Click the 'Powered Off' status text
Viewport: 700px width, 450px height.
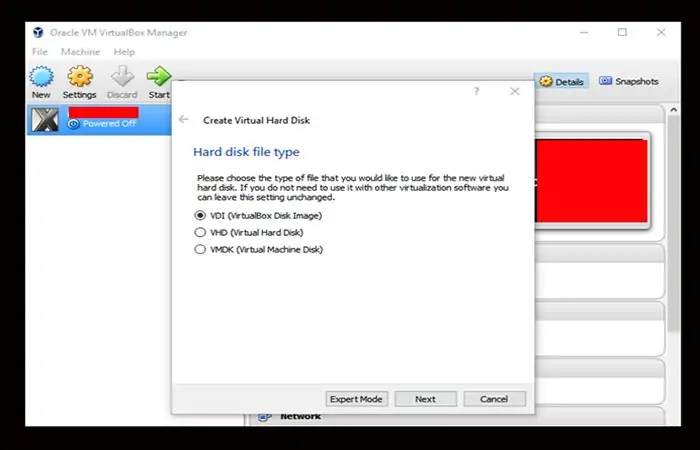[109, 124]
